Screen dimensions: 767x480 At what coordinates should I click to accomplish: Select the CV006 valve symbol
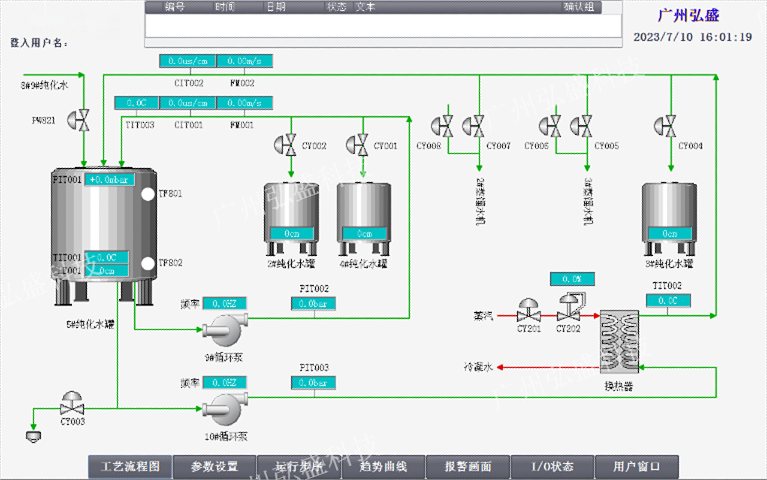coord(550,126)
